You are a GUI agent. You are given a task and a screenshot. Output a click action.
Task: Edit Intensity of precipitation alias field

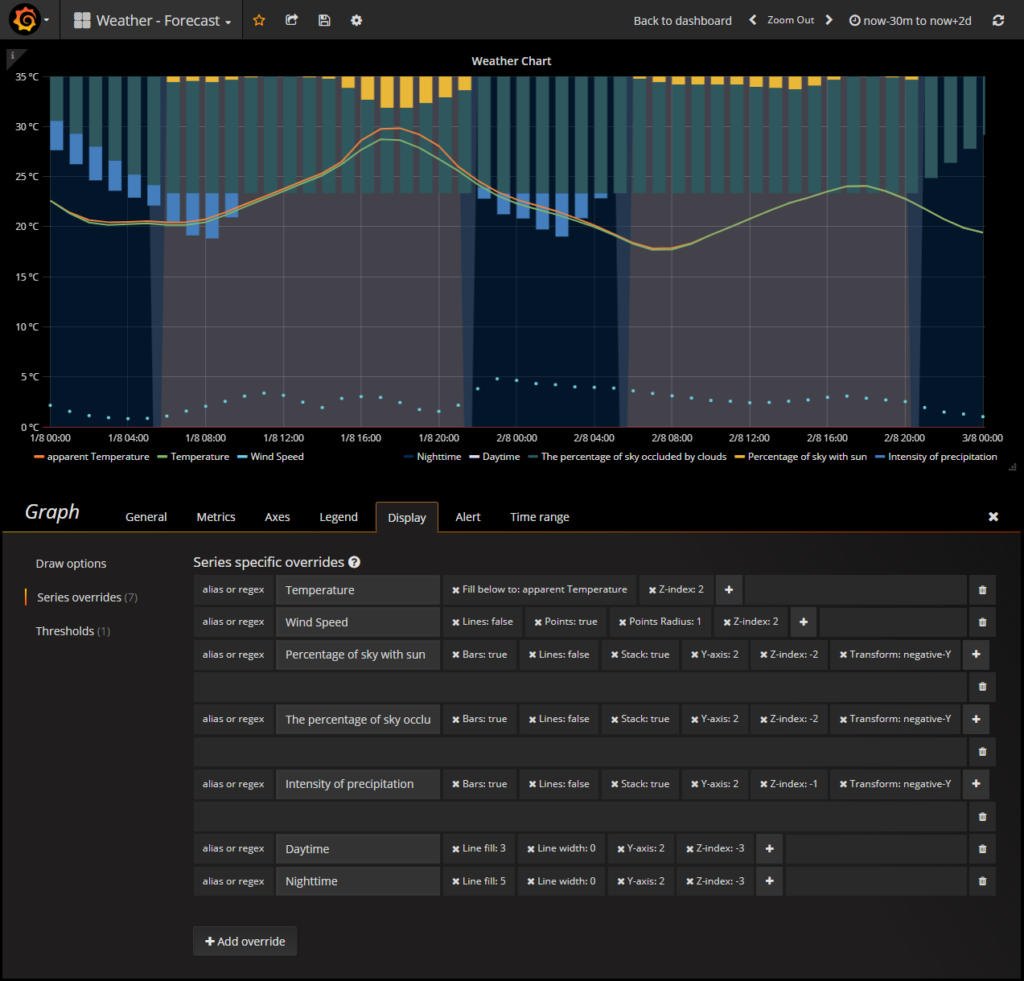[x=358, y=784]
